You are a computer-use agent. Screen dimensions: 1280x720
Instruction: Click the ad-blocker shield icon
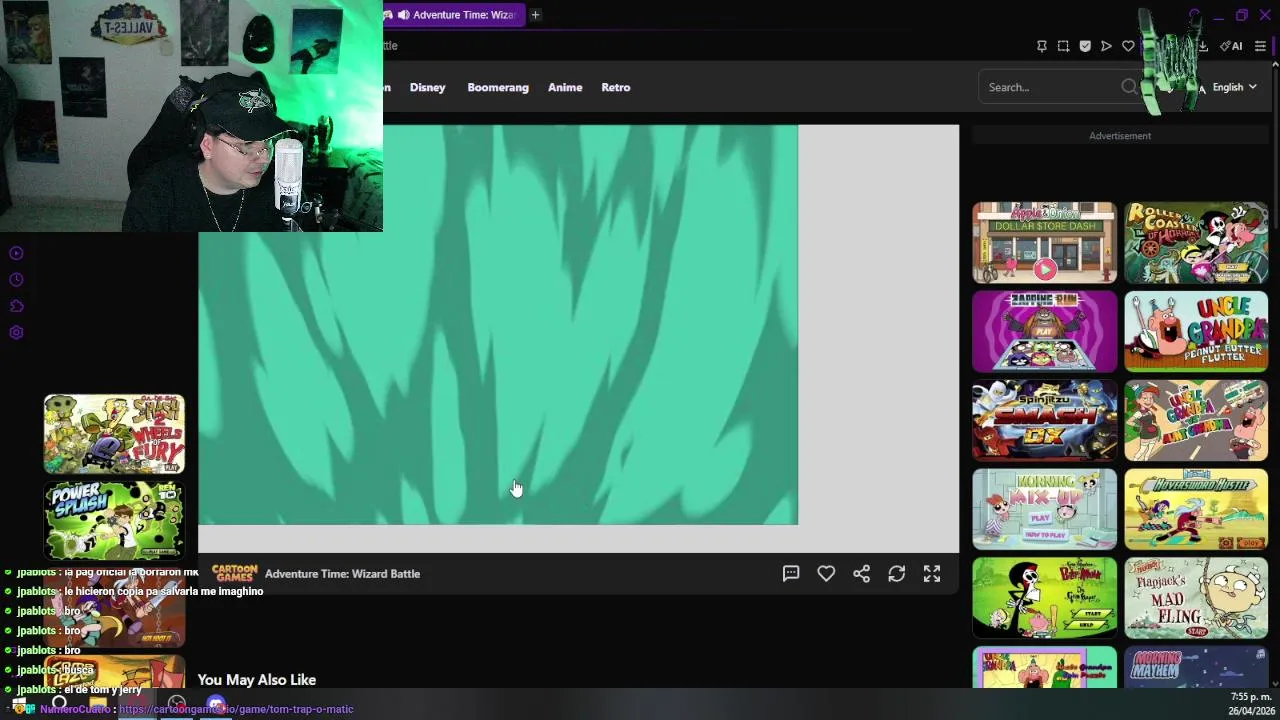pos(1085,46)
